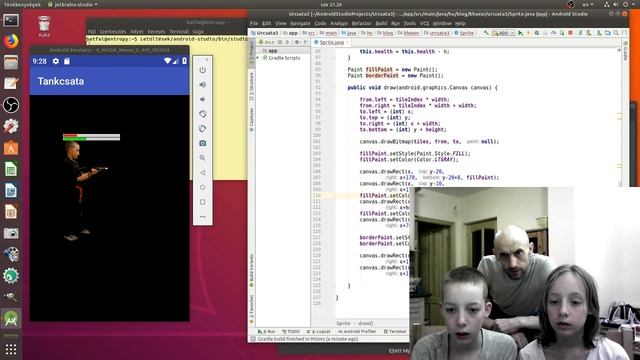Open OBS Studio from the dock
The height and width of the screenshot is (360, 640).
[x=11, y=105]
